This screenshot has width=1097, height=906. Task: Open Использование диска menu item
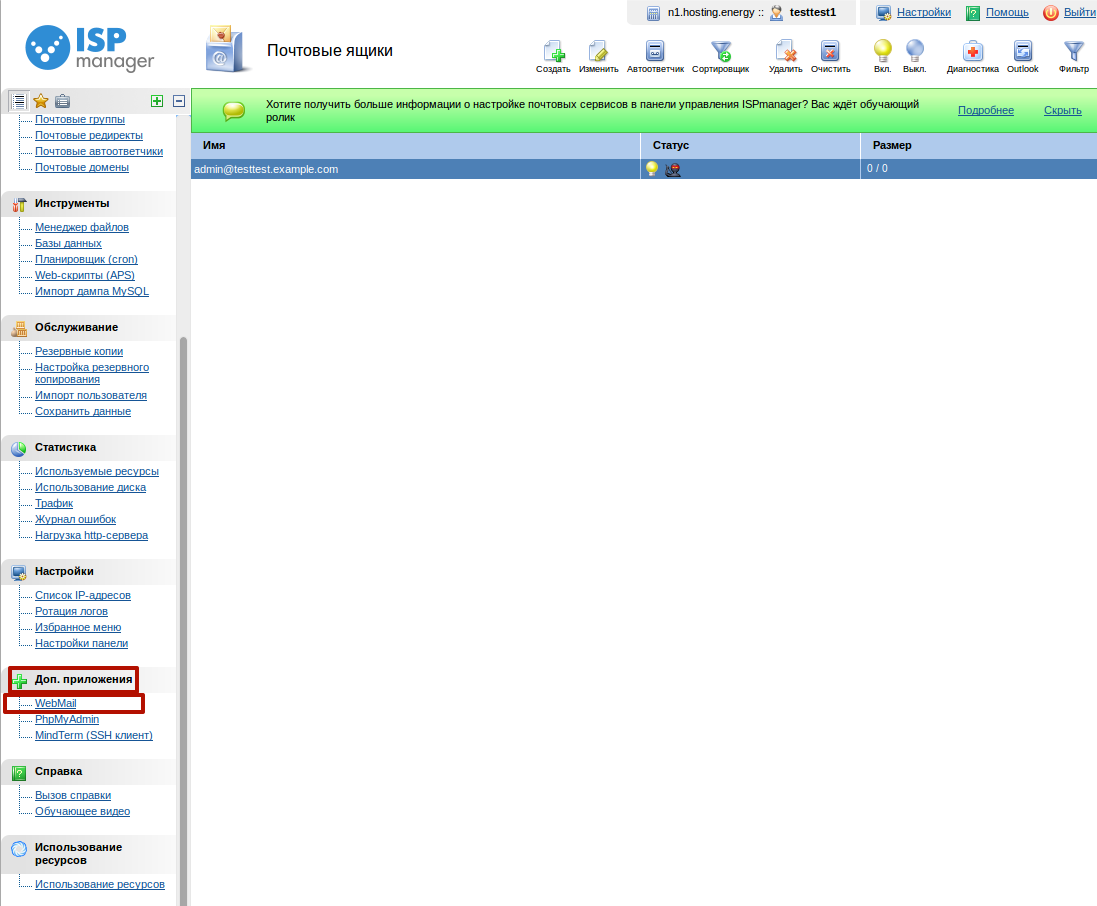pos(90,488)
